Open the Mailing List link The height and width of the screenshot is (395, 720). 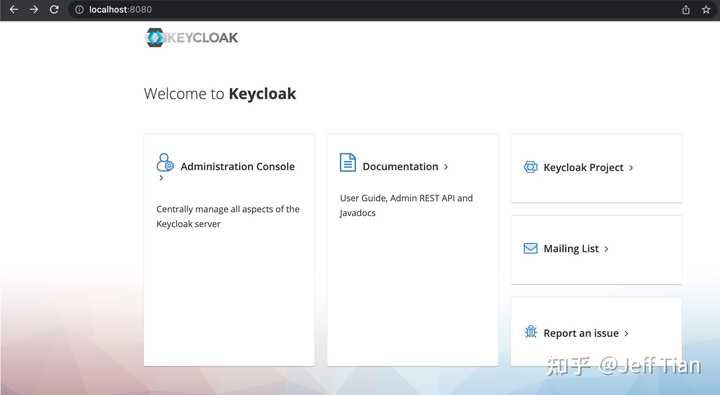tap(571, 248)
